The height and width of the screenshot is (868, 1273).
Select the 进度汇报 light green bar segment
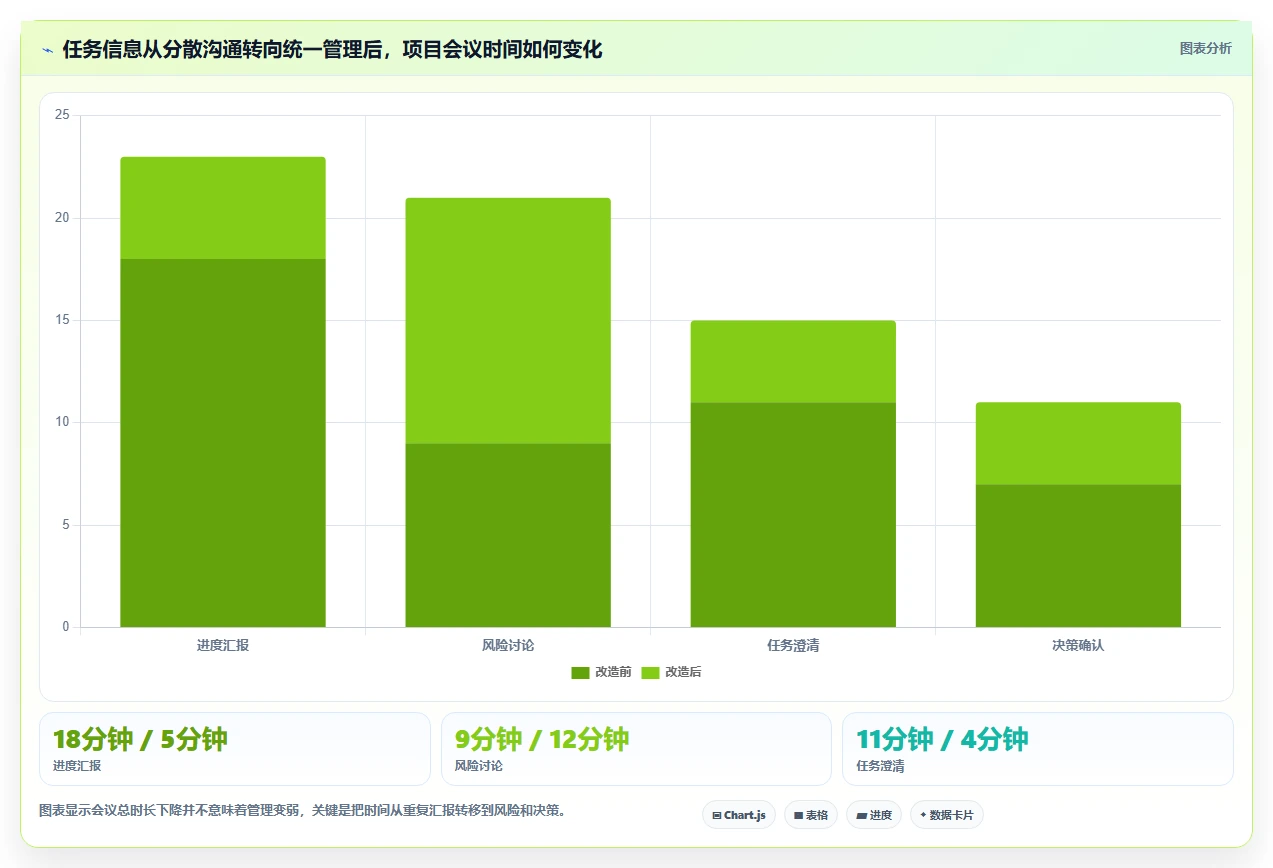223,208
